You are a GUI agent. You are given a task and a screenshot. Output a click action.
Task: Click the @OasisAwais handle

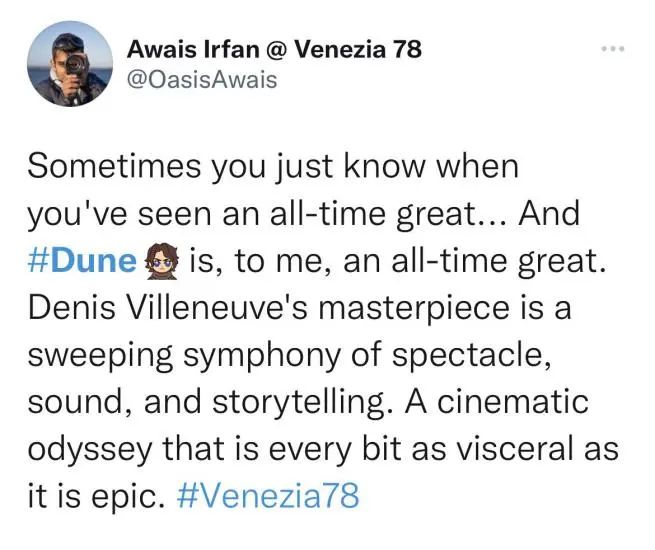click(x=201, y=79)
